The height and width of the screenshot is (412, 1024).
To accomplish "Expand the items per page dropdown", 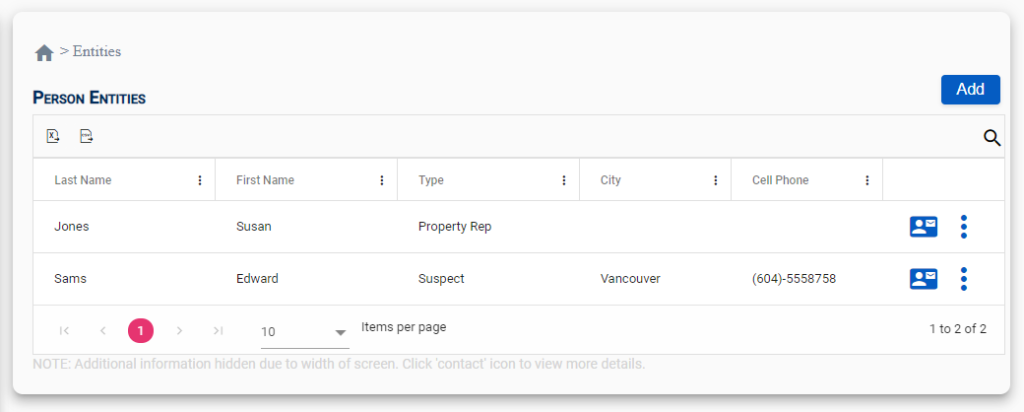I will (305, 332).
